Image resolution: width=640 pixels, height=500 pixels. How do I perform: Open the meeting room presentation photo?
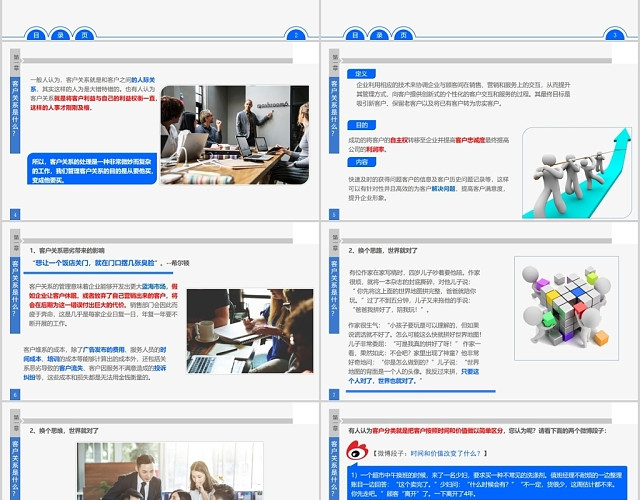click(235, 135)
